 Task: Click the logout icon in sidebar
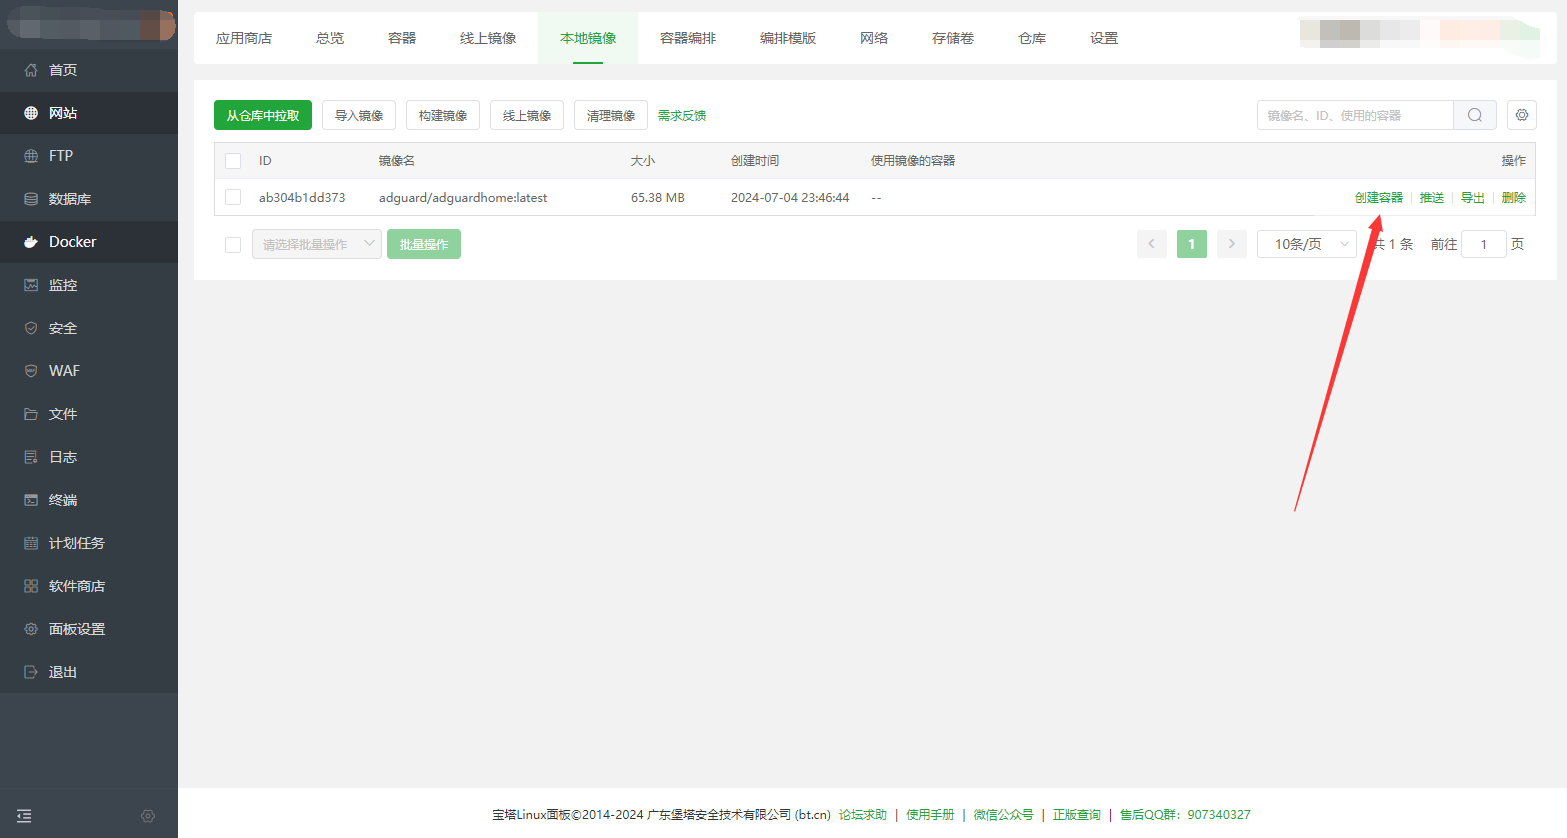click(31, 672)
